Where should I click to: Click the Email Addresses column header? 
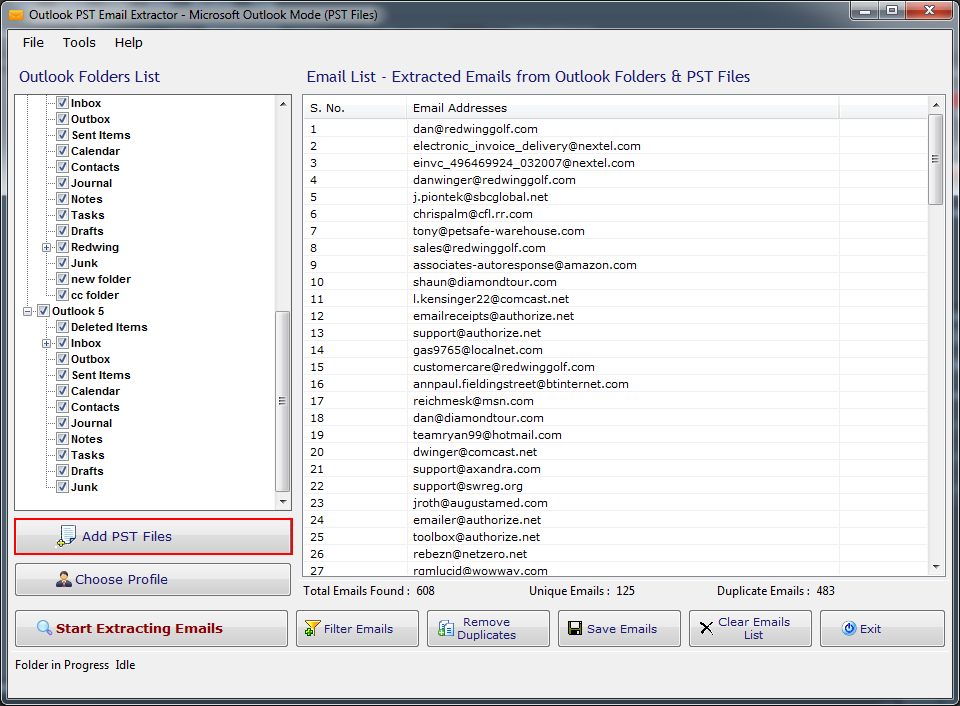point(622,108)
